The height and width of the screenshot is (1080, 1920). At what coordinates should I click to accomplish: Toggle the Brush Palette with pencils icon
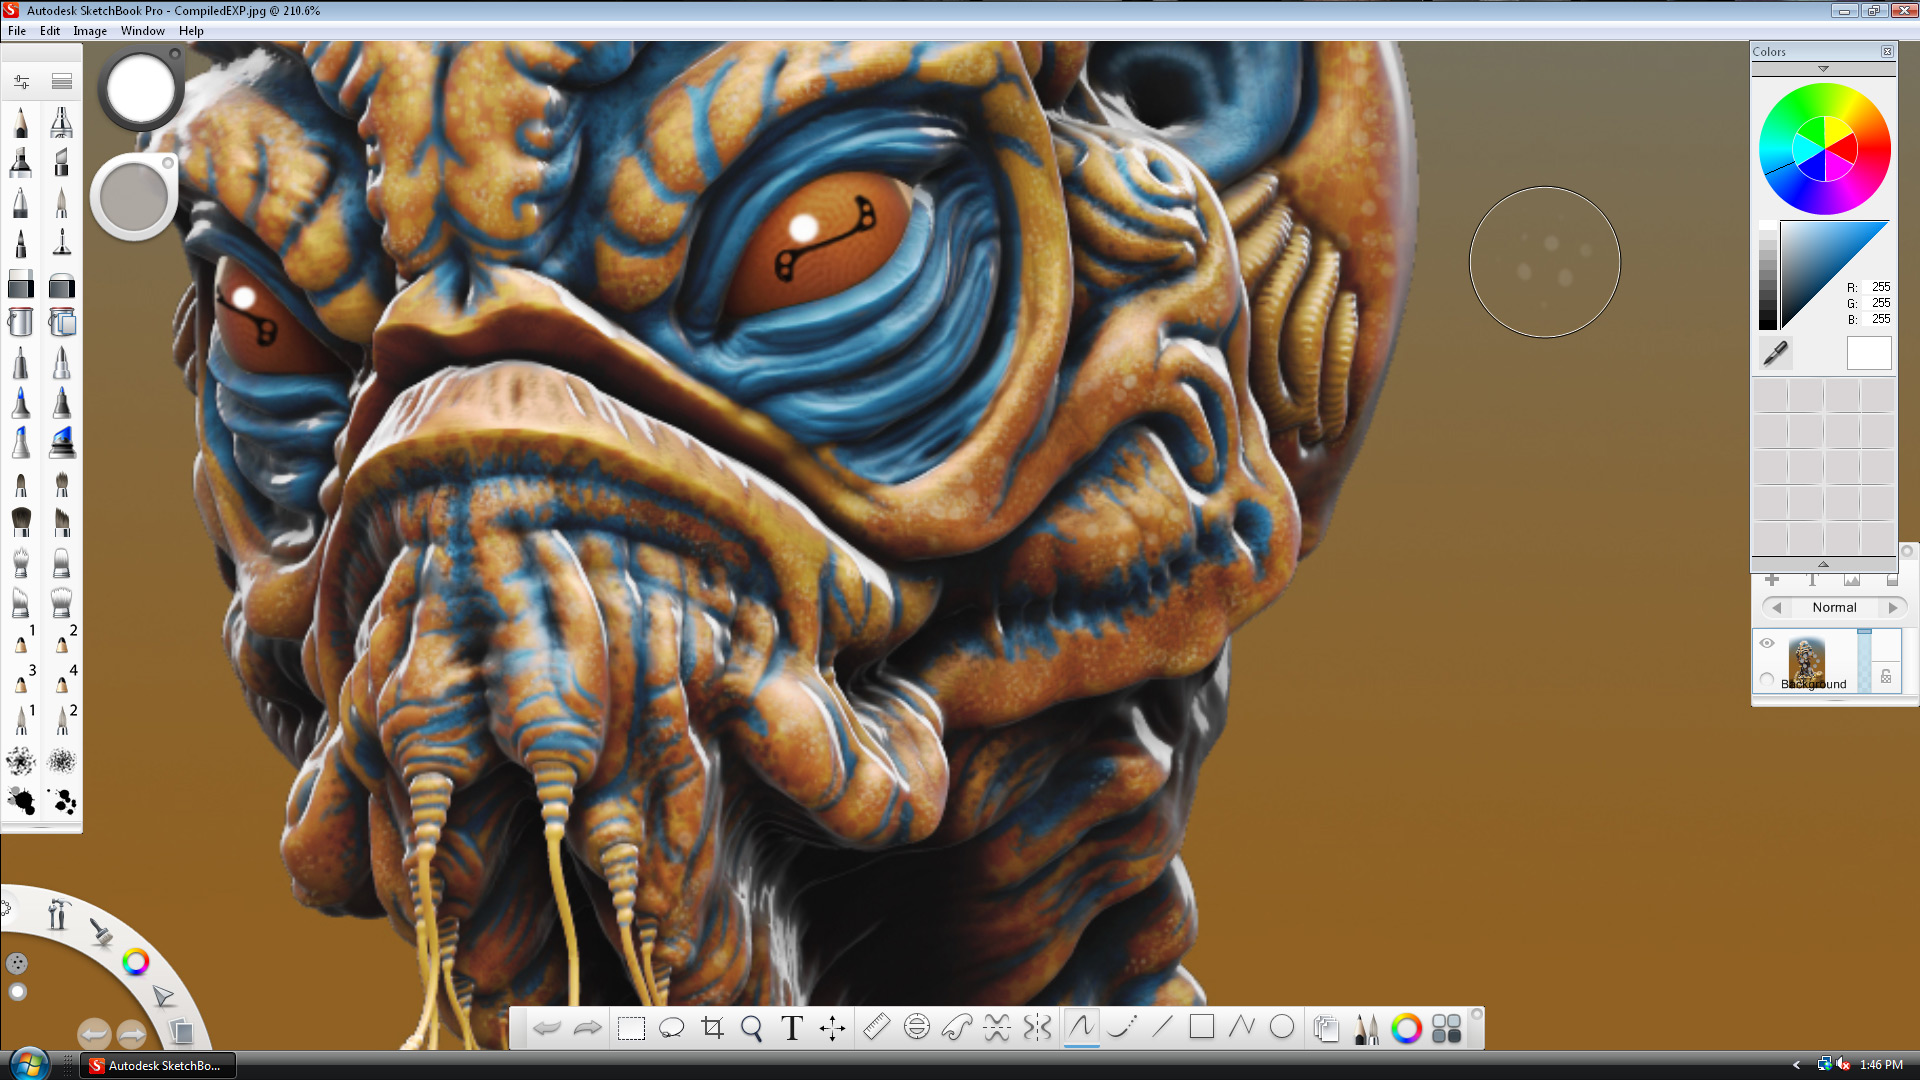[x=1366, y=1028]
